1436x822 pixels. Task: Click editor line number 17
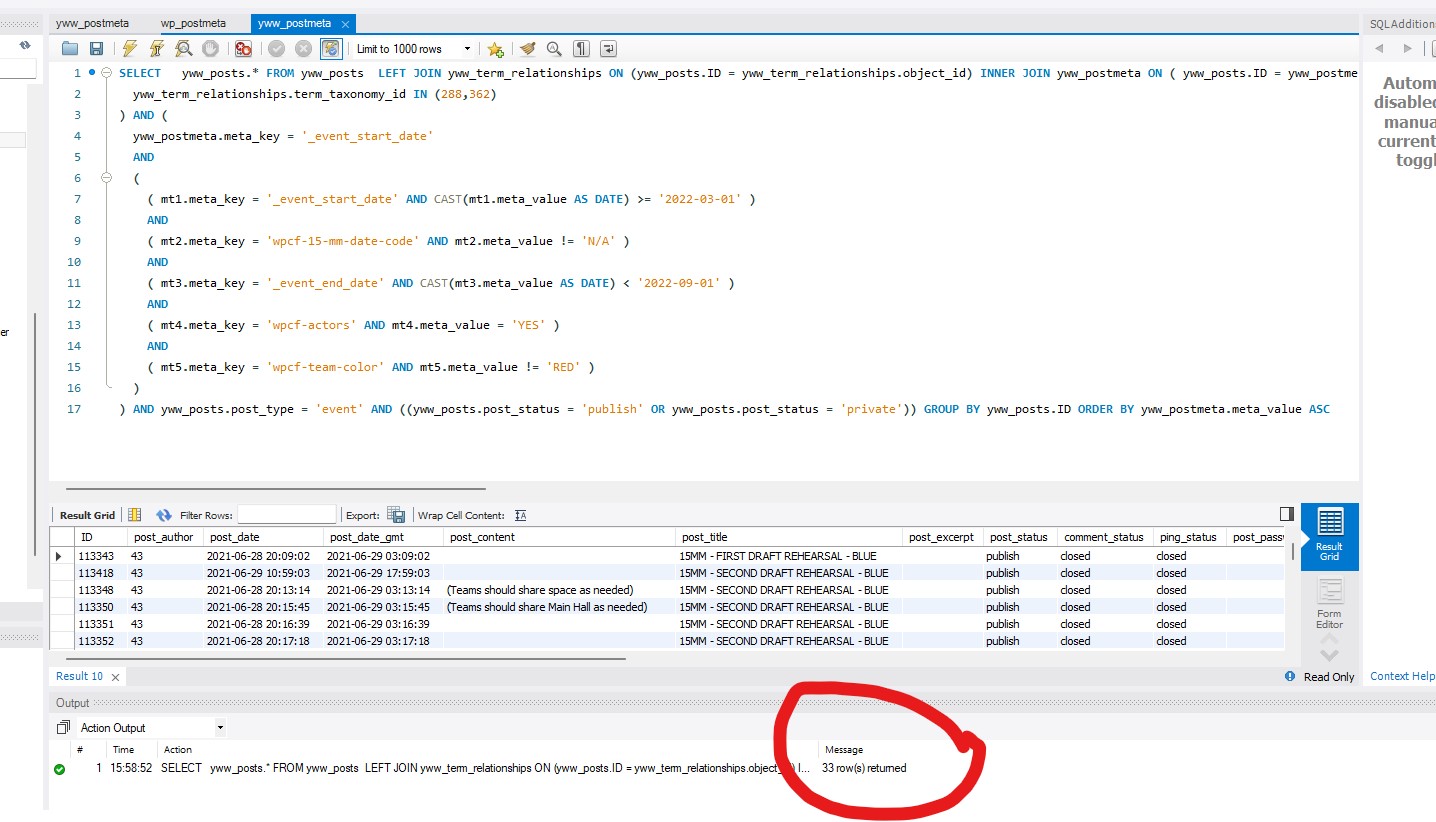74,409
